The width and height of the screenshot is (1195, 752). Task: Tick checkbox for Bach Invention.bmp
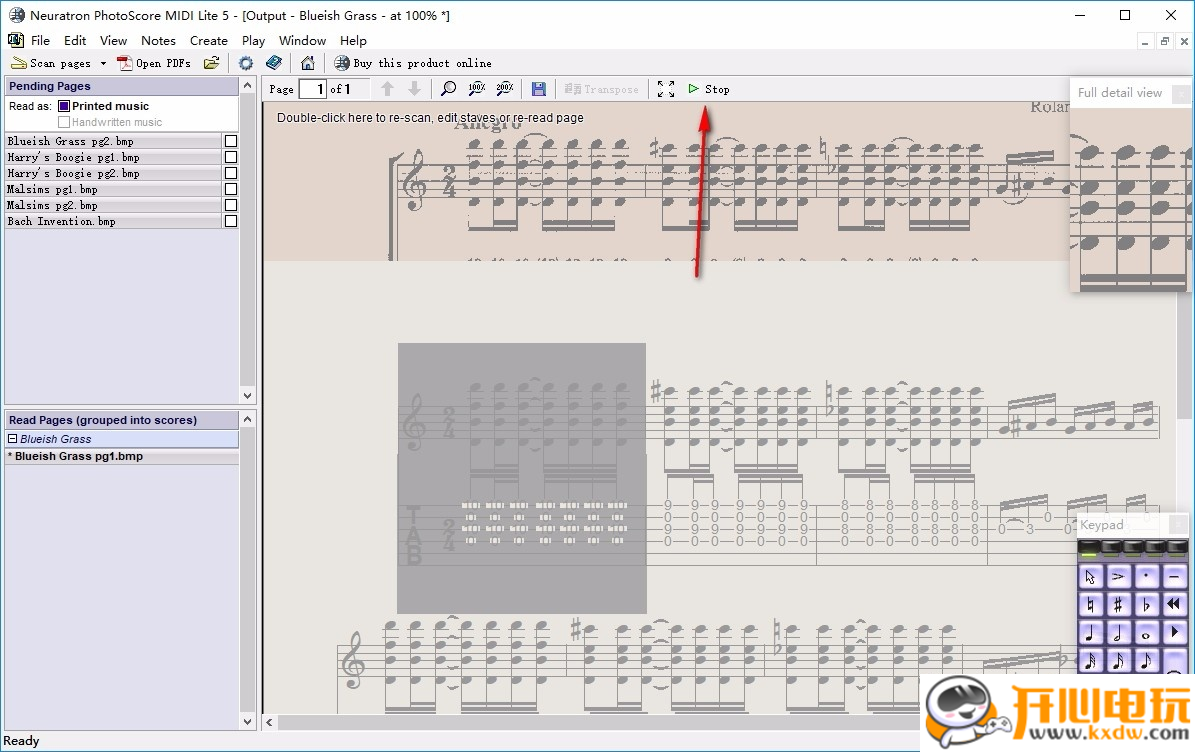point(231,221)
